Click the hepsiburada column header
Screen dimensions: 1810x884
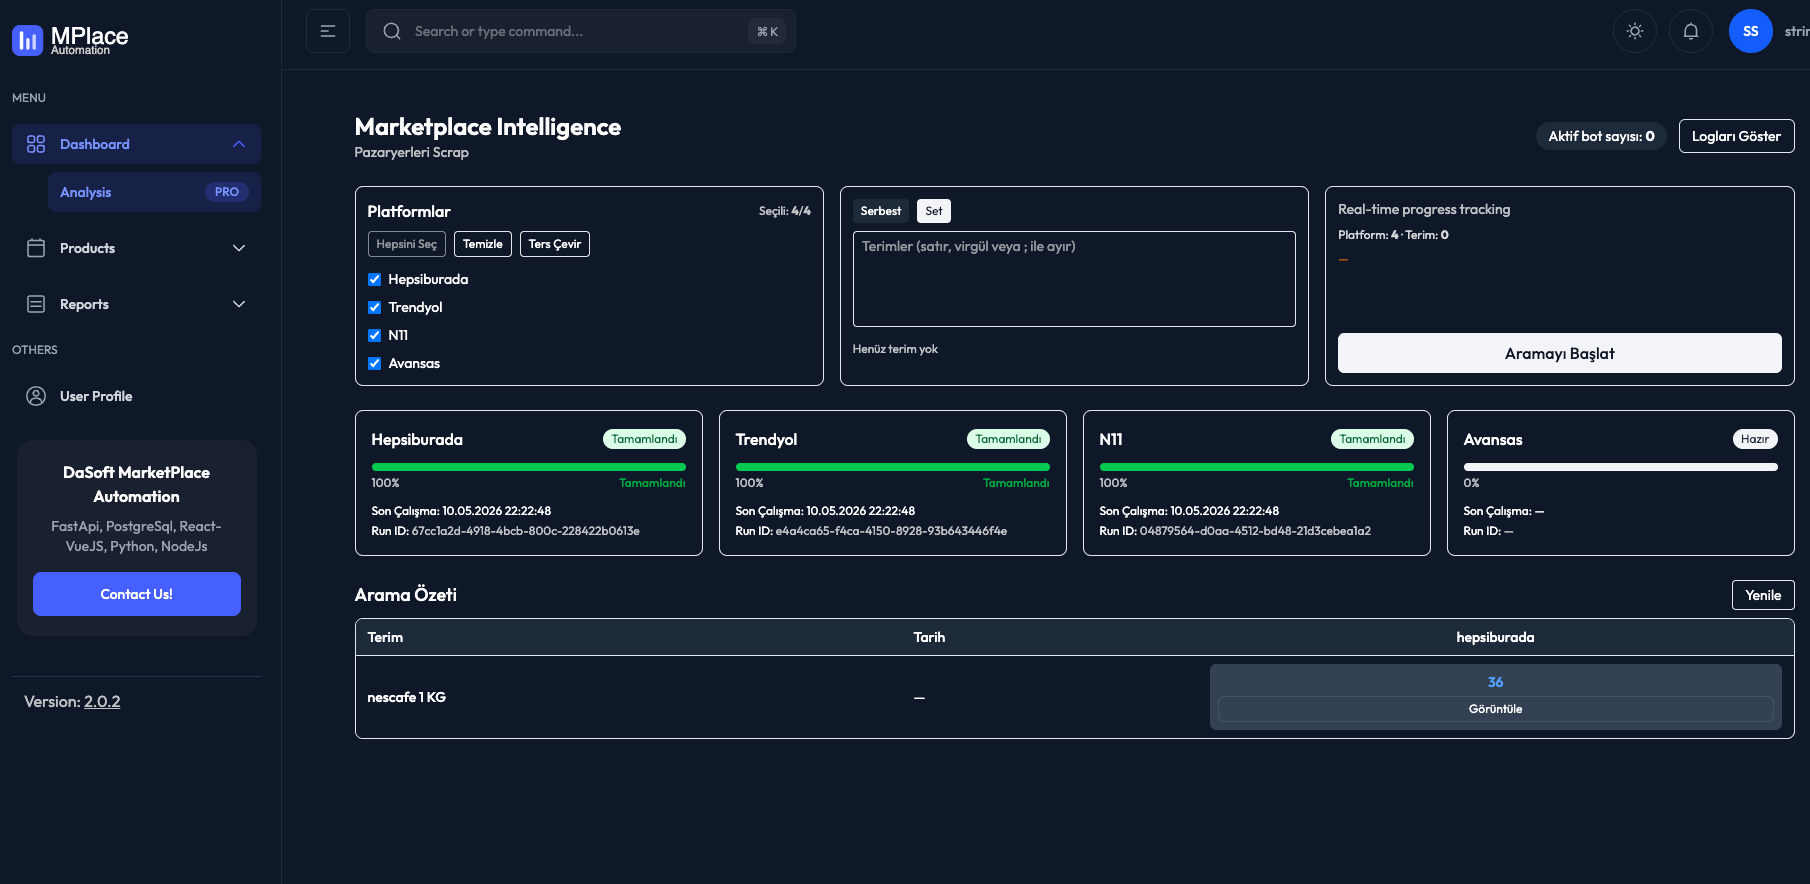(x=1495, y=637)
